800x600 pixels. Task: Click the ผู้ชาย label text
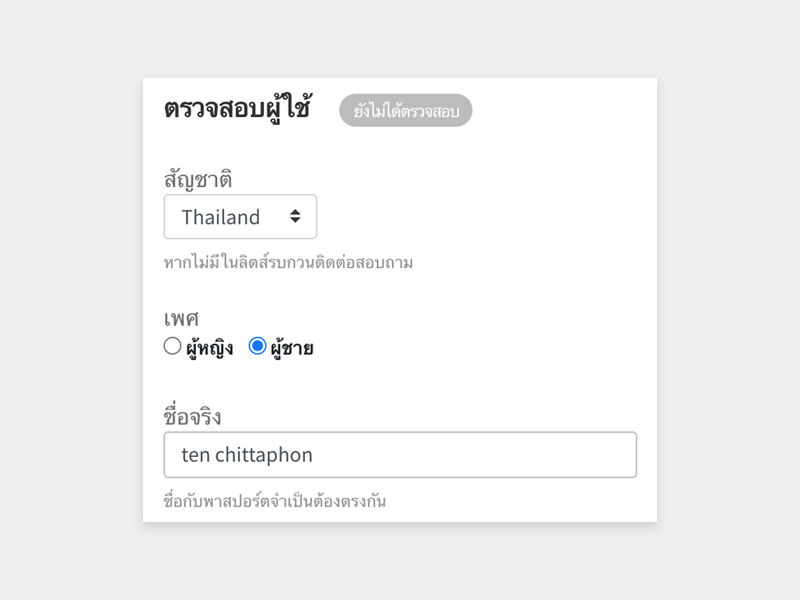point(292,348)
